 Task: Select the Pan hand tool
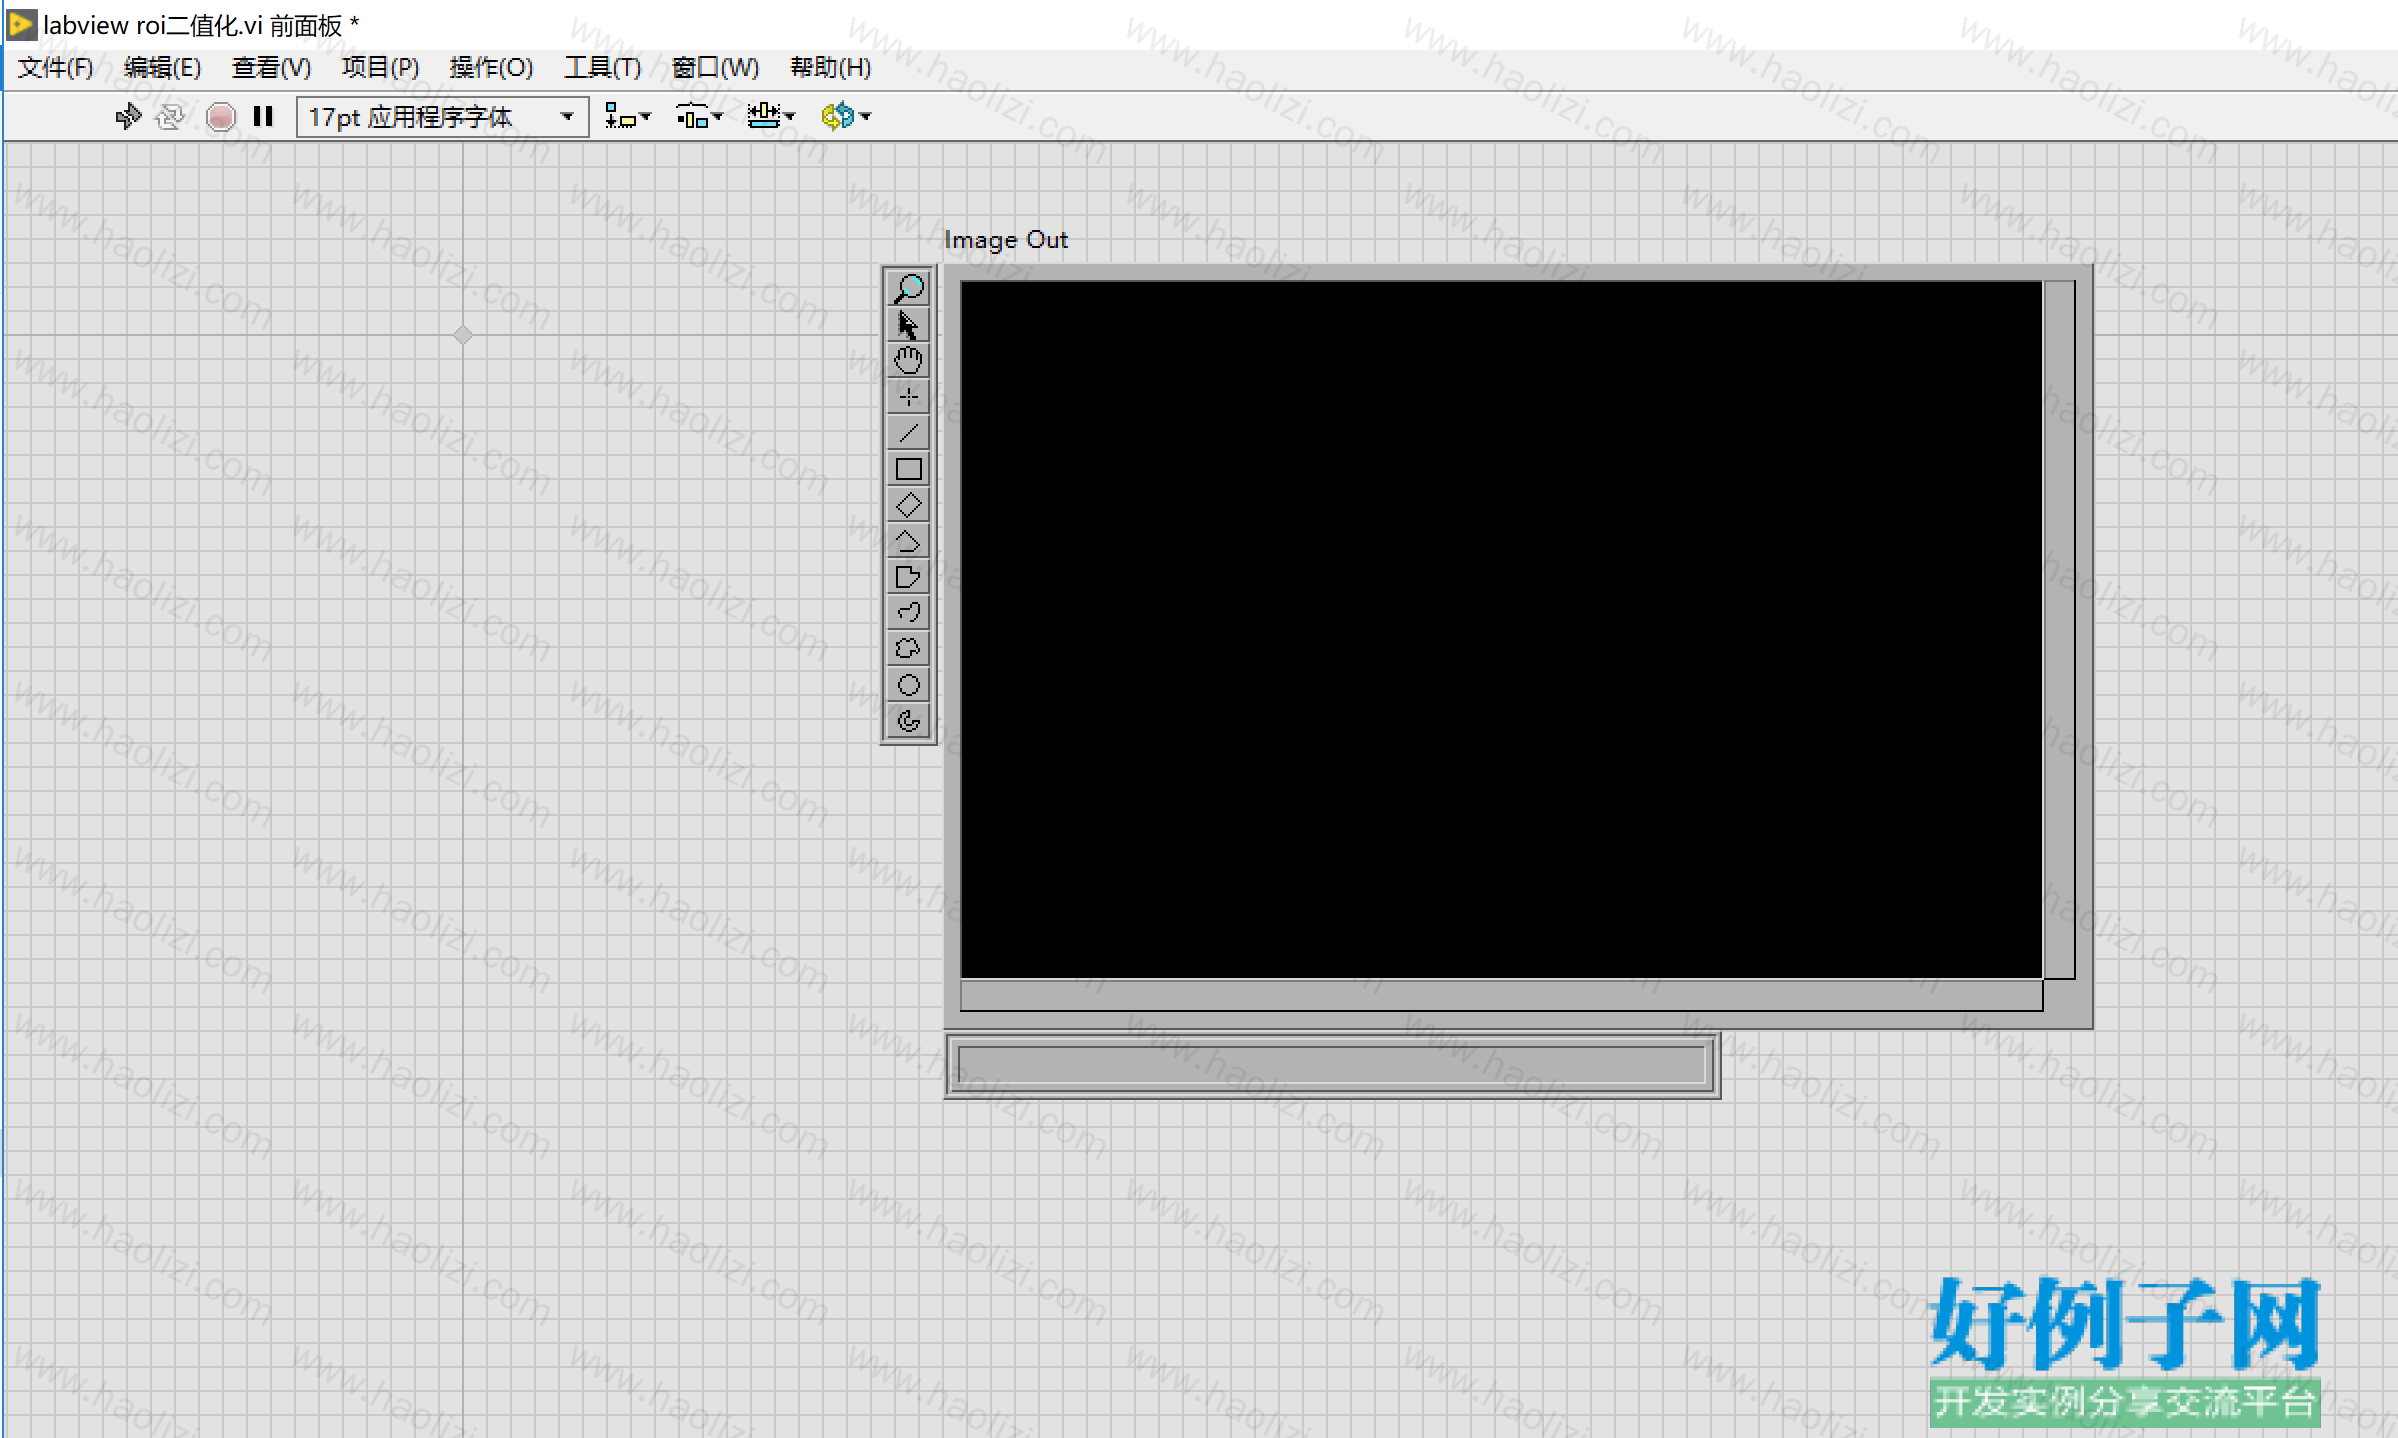coord(908,360)
